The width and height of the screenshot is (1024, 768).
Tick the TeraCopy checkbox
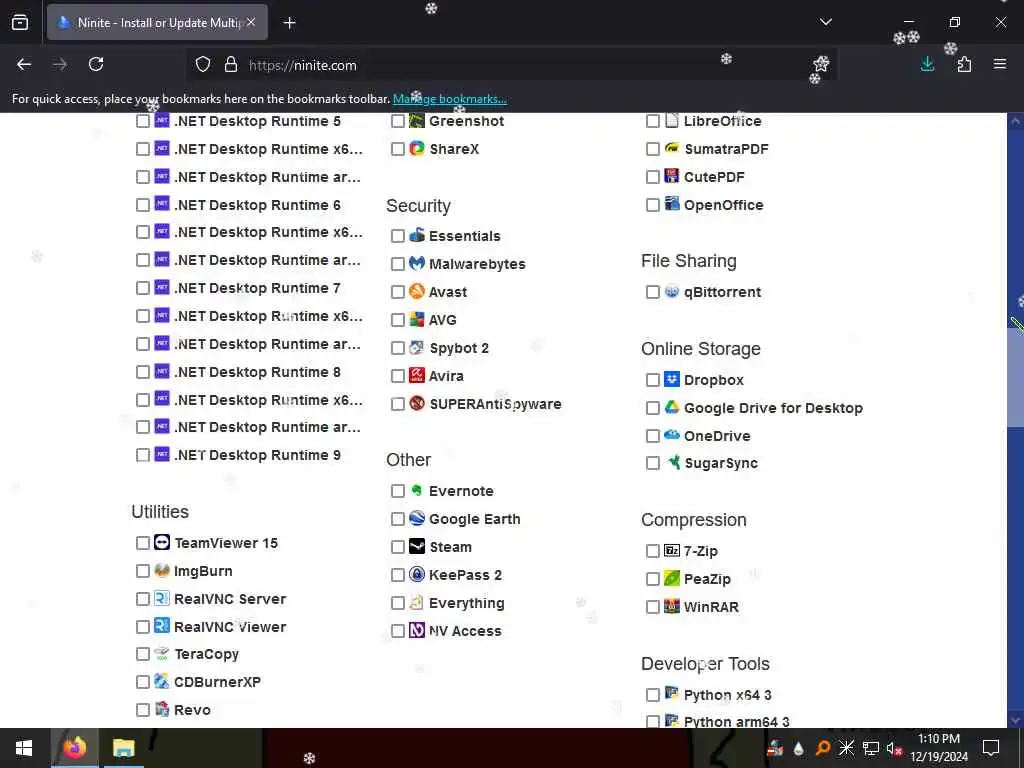[143, 654]
